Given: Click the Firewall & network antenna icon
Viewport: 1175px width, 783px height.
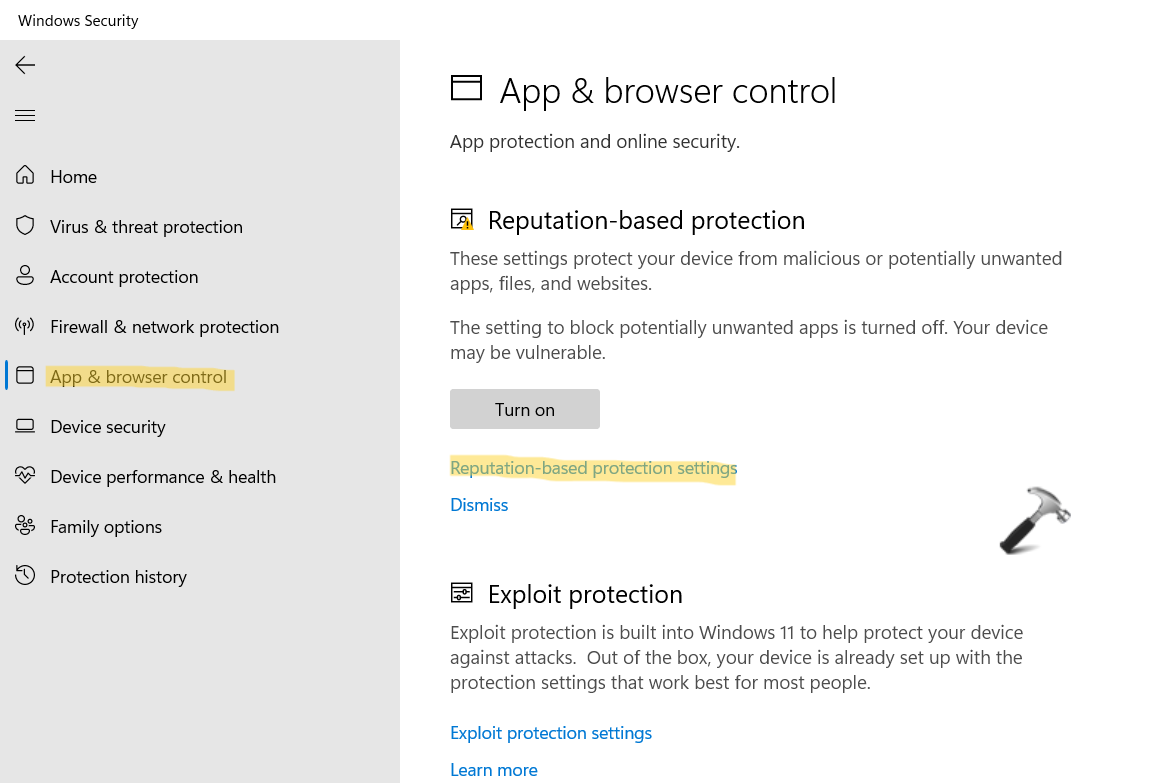Looking at the screenshot, I should tap(25, 326).
